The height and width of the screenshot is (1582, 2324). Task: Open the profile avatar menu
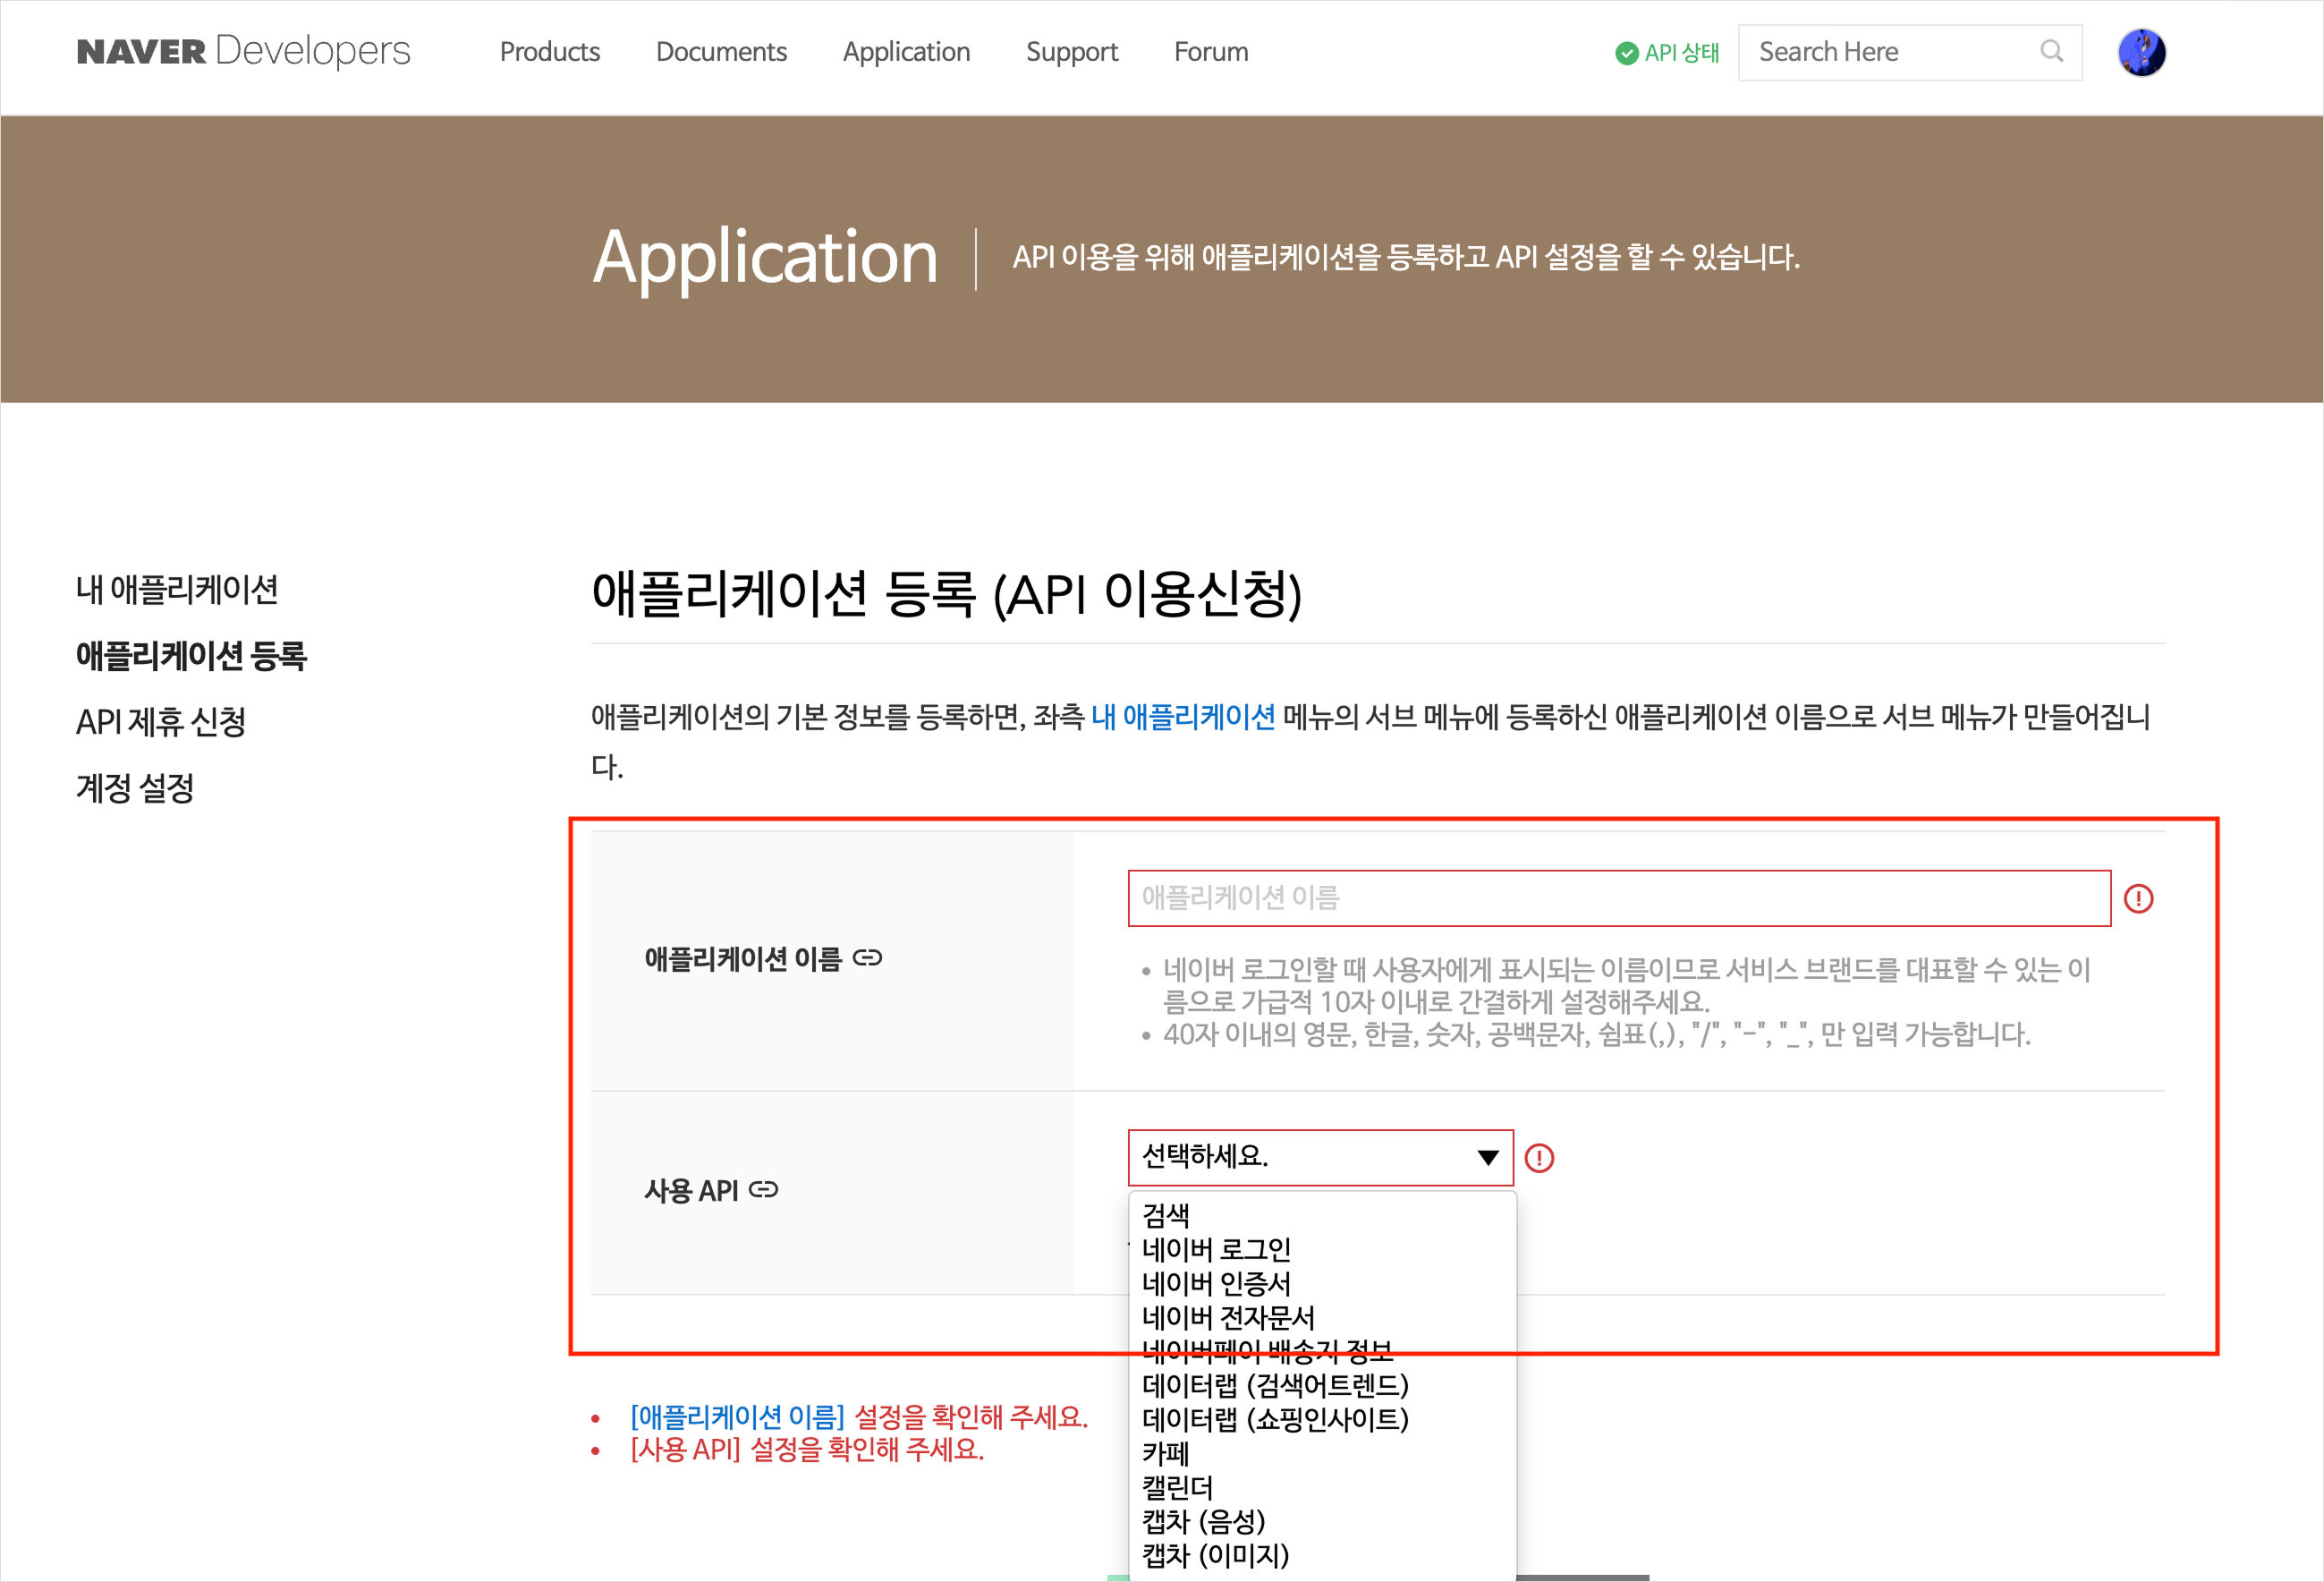click(2141, 52)
